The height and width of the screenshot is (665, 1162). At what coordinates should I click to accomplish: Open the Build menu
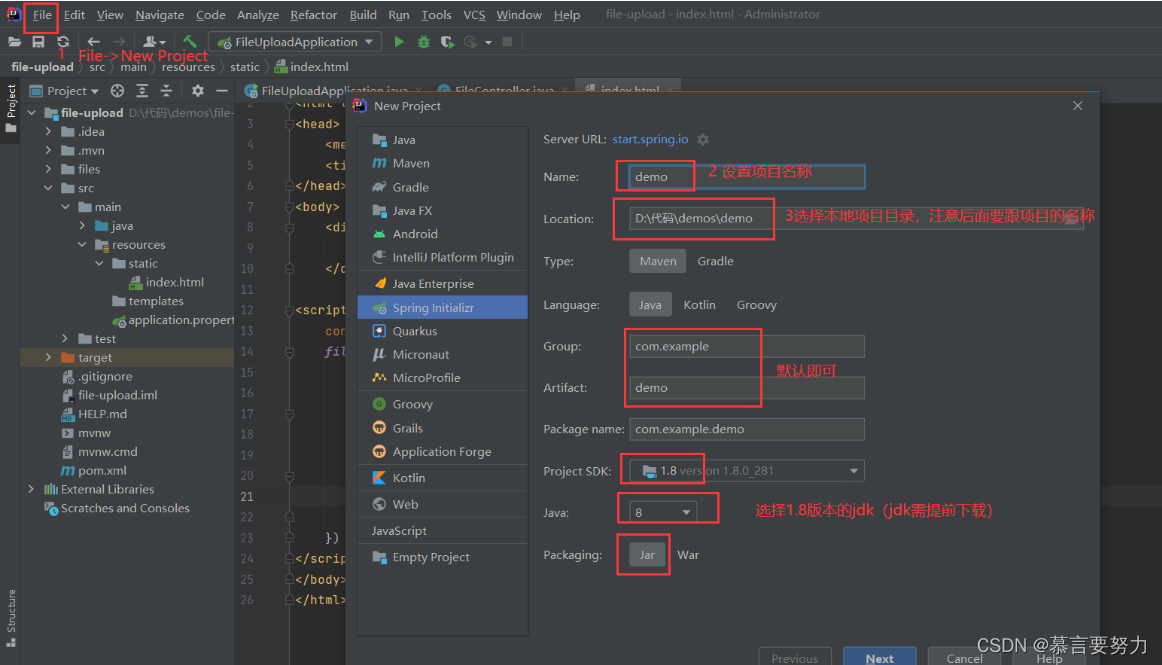point(363,15)
